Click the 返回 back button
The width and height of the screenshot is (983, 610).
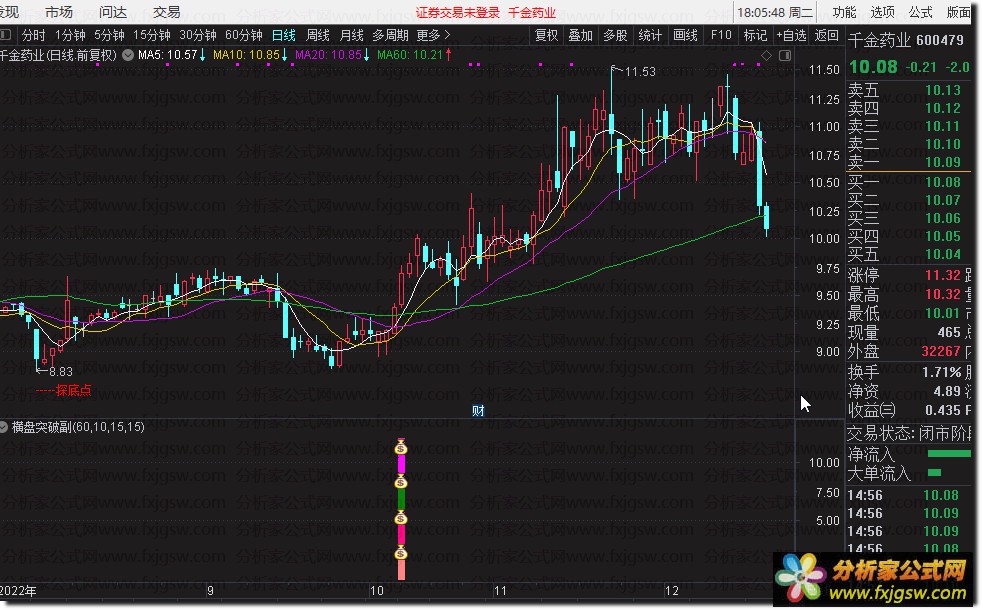click(826, 35)
